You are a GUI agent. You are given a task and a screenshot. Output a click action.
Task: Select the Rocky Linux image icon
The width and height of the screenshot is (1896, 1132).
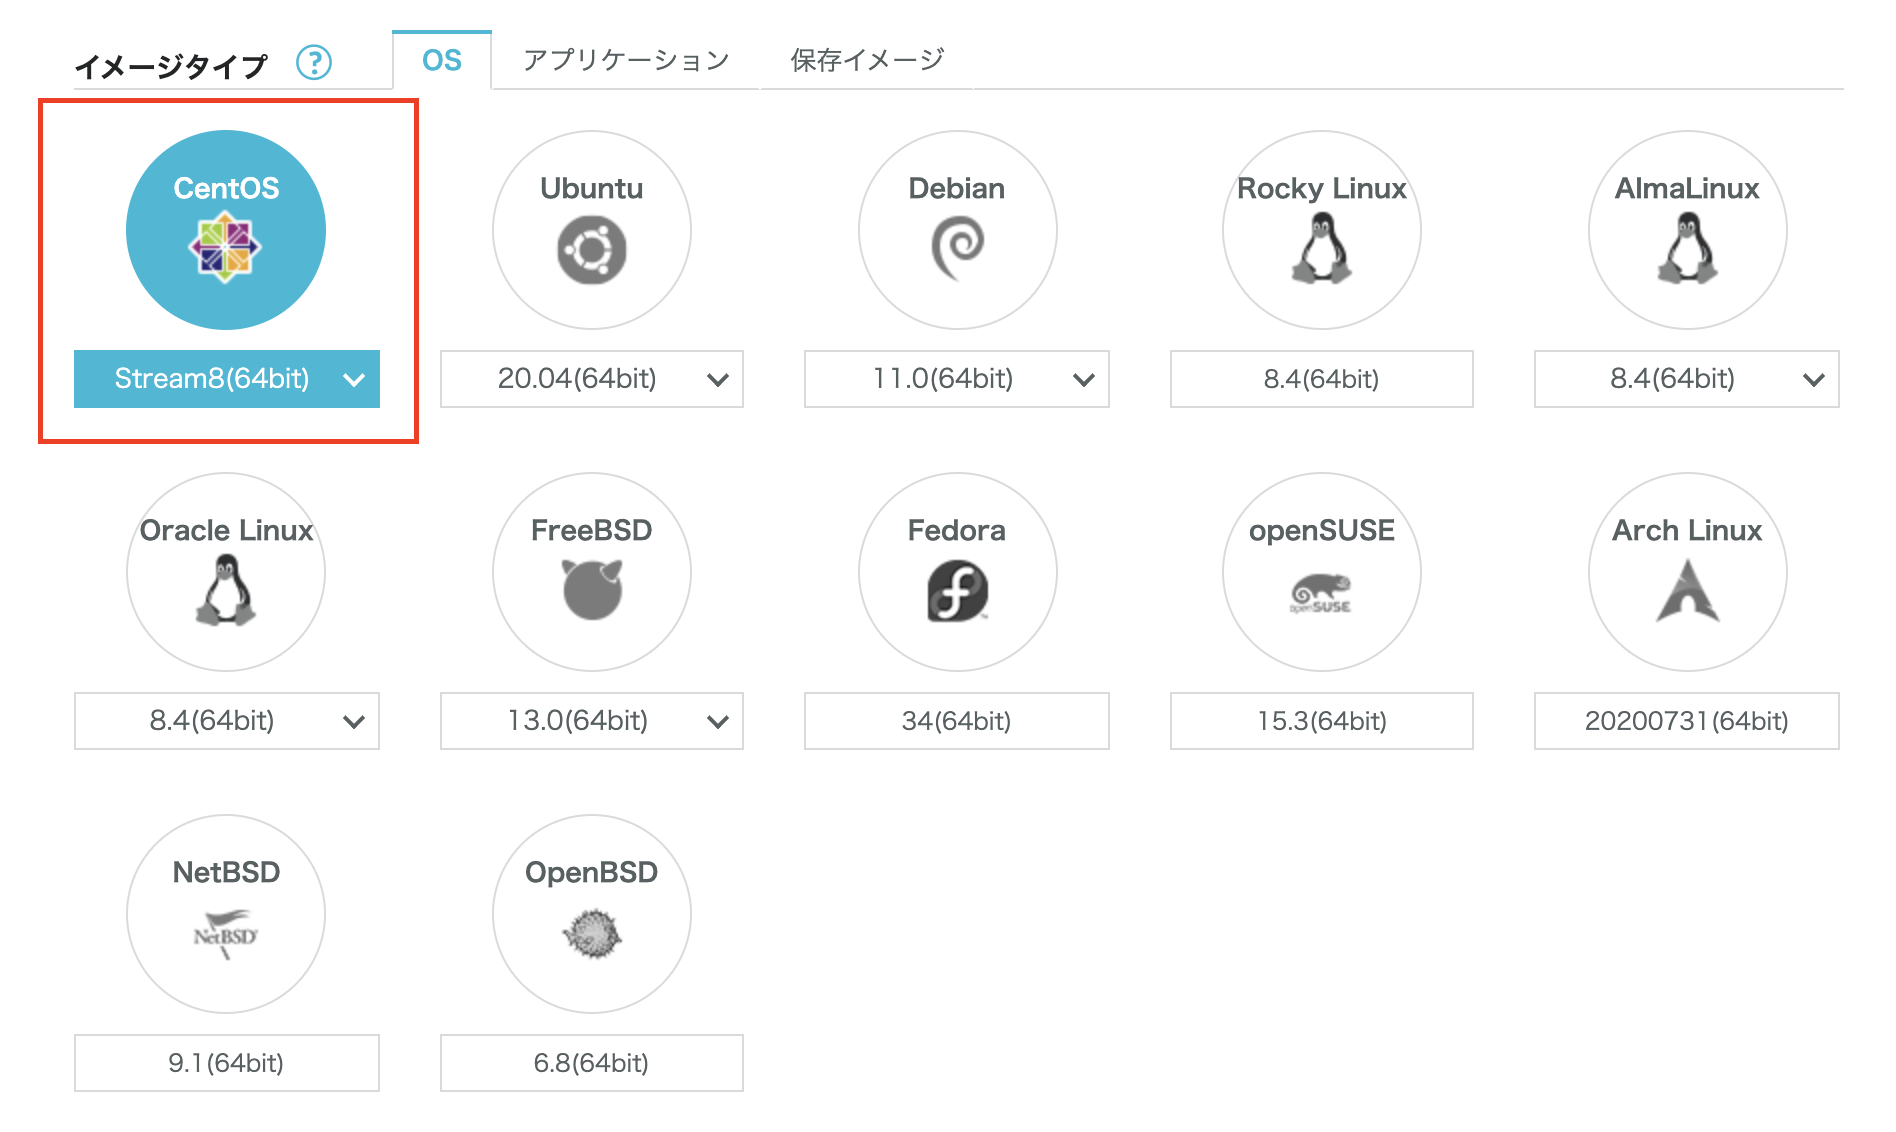pyautogui.click(x=1322, y=229)
